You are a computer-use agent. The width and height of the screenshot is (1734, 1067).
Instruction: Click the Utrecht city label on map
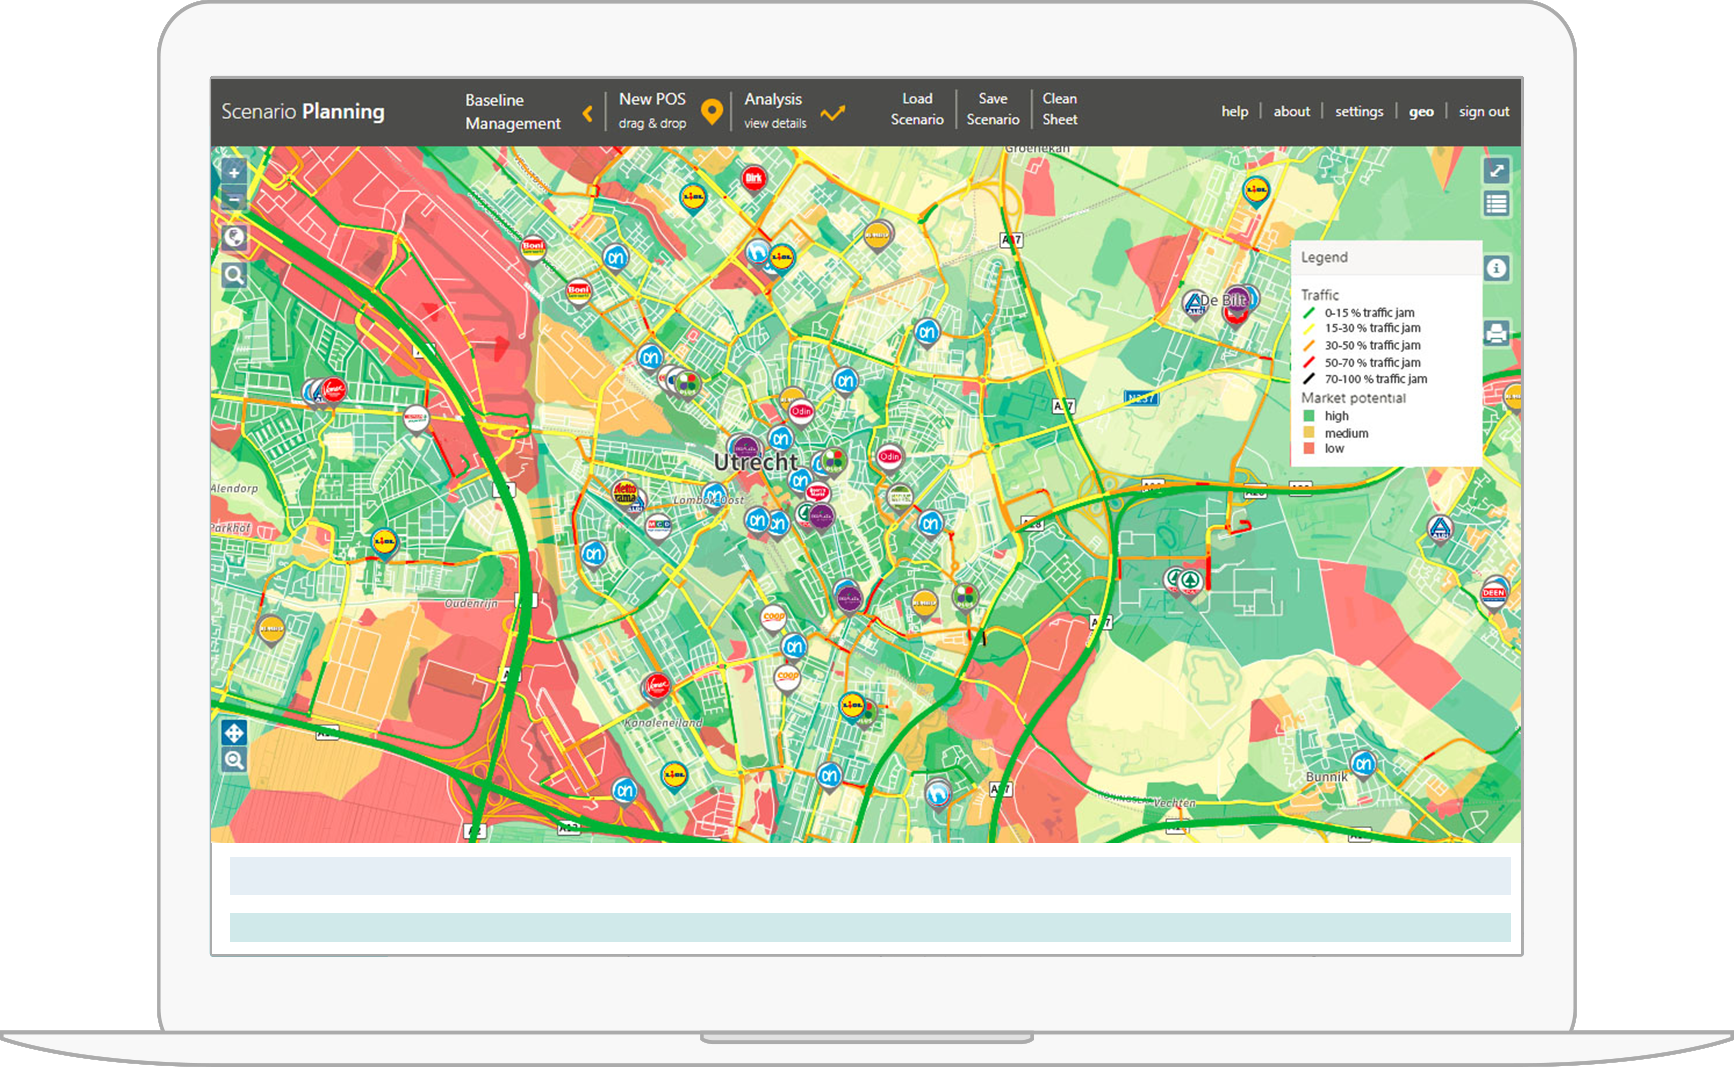click(756, 462)
